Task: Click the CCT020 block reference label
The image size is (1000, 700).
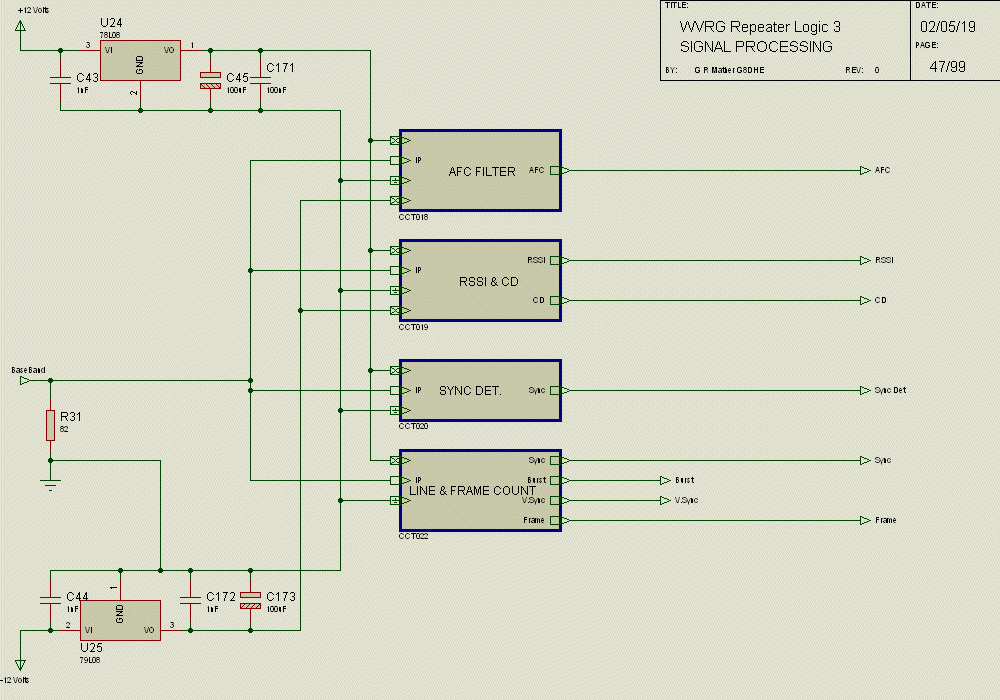Action: pyautogui.click(x=413, y=426)
